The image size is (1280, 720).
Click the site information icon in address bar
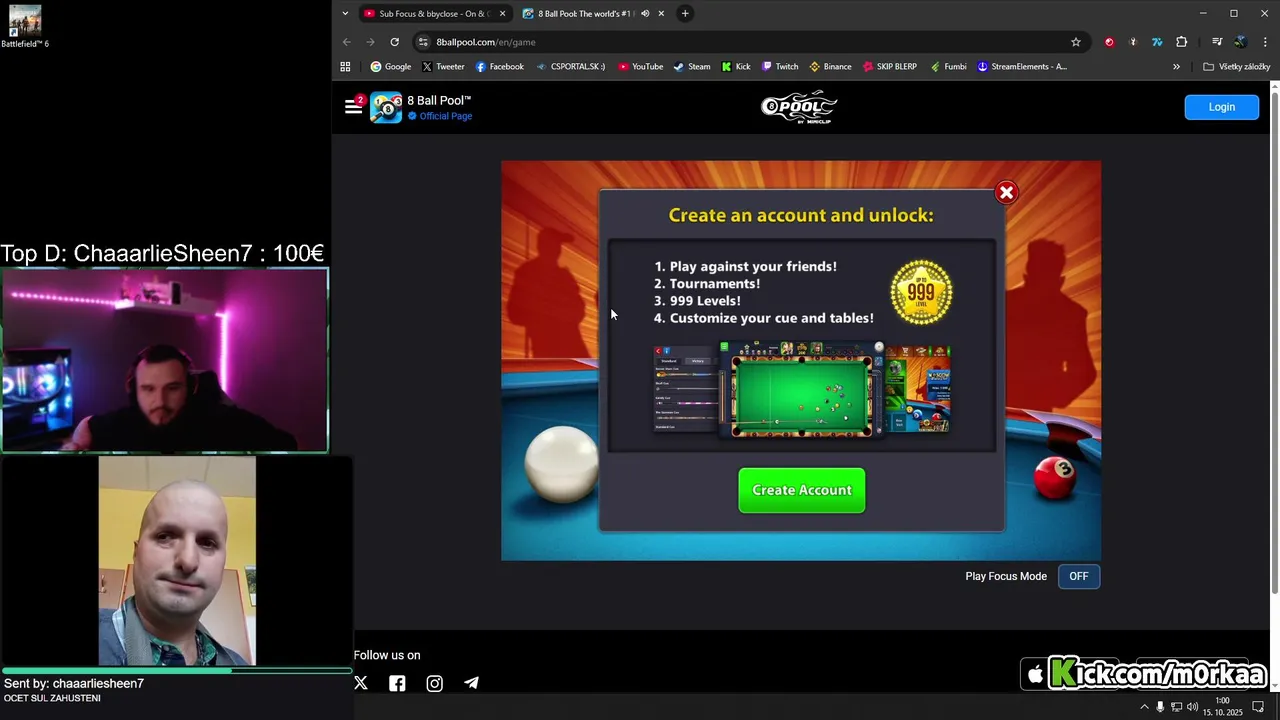tap(424, 42)
